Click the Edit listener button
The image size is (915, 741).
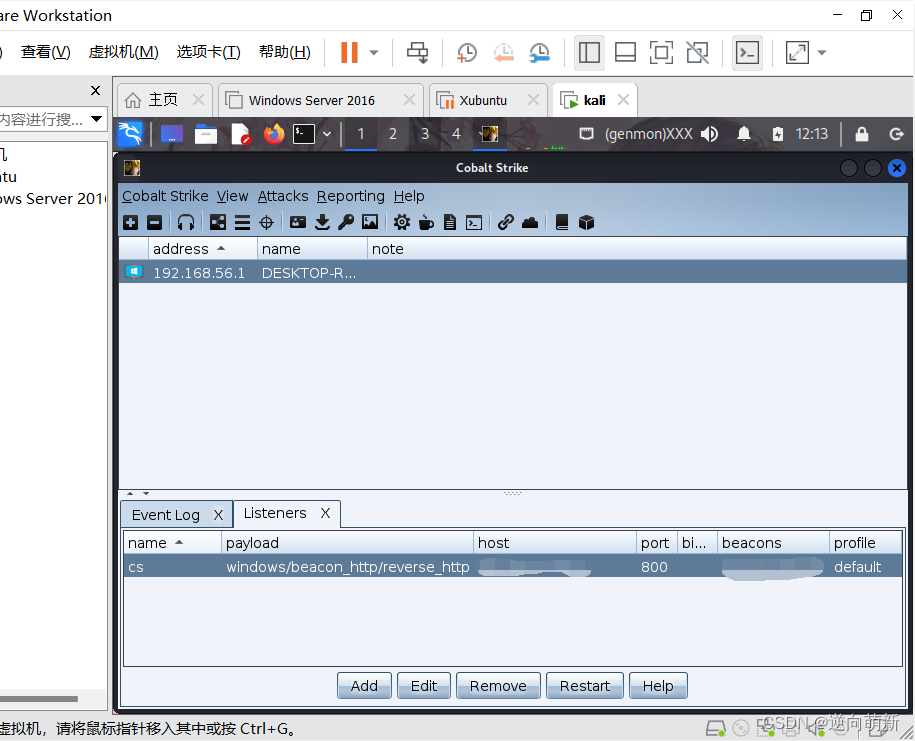coord(424,686)
